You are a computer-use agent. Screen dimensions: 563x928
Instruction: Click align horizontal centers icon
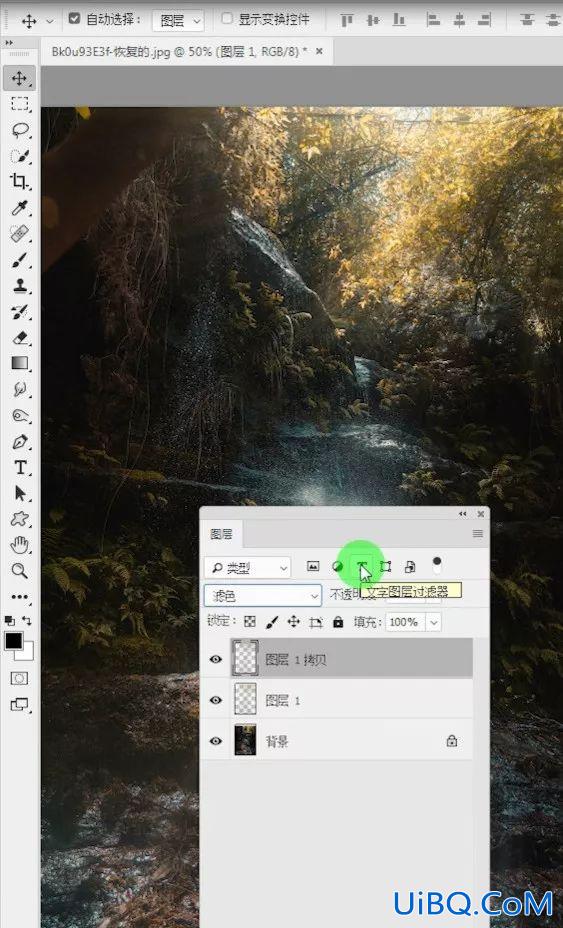click(x=459, y=20)
